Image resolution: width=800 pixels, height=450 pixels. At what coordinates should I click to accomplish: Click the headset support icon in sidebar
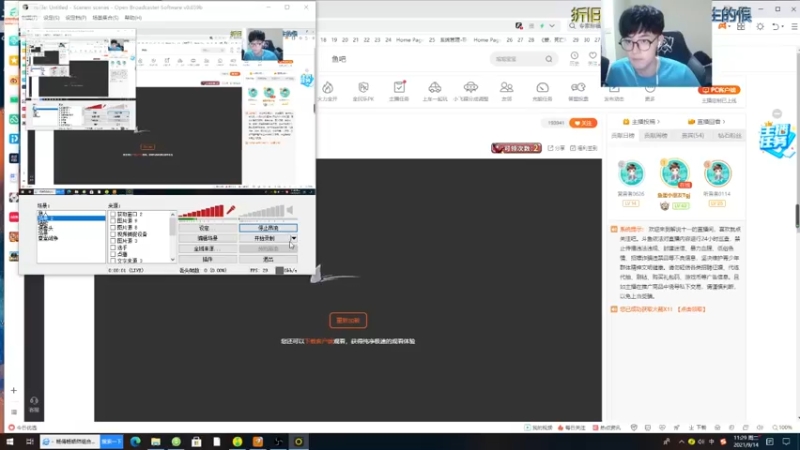(x=34, y=401)
